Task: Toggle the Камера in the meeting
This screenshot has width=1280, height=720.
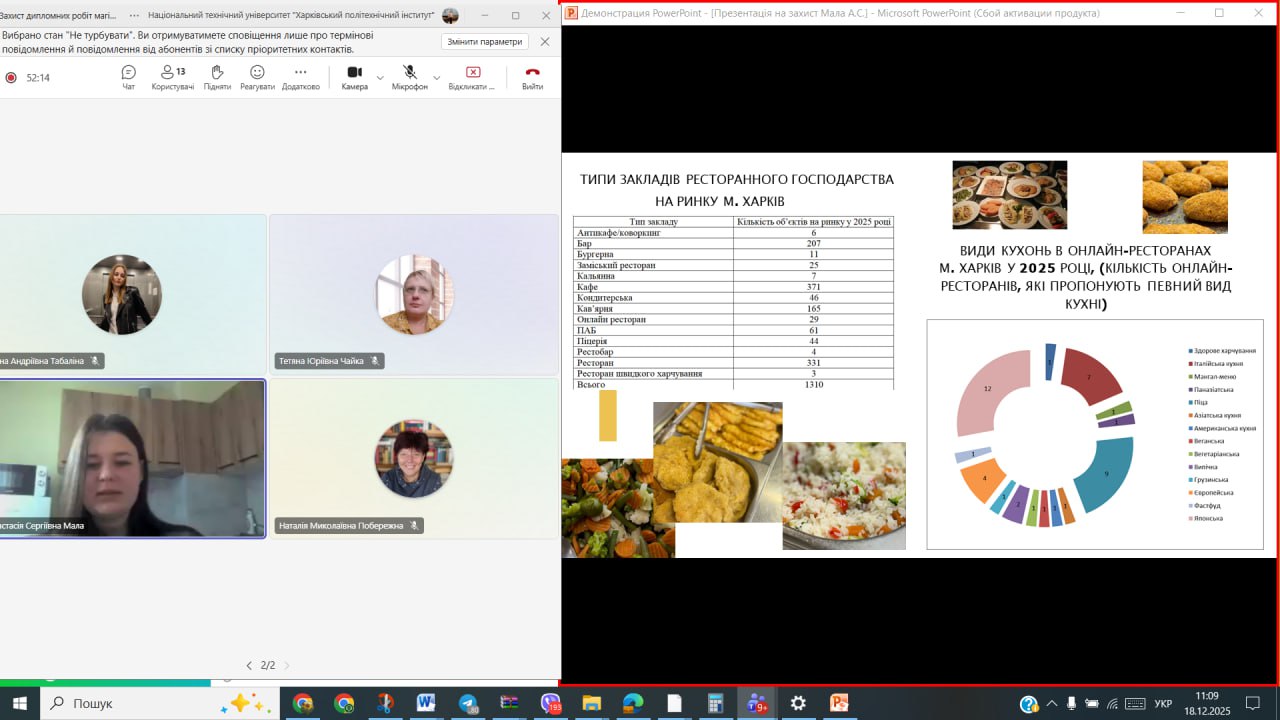Action: click(x=354, y=77)
